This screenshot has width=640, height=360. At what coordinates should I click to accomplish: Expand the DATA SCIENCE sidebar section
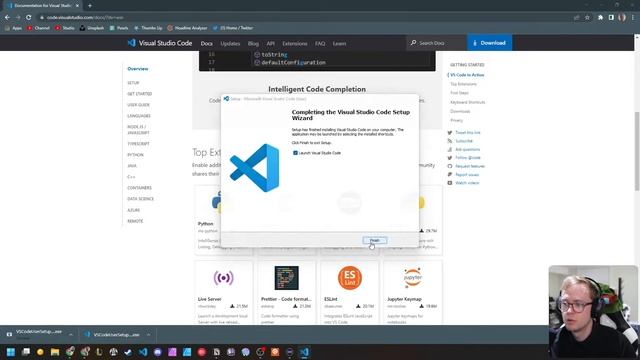[140, 199]
